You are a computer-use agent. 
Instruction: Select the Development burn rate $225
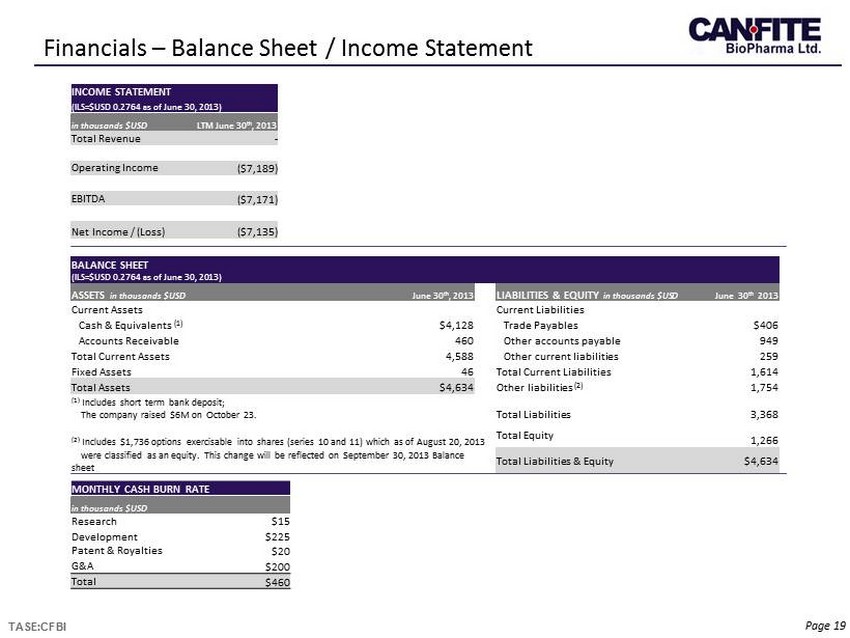pyautogui.click(x=276, y=536)
